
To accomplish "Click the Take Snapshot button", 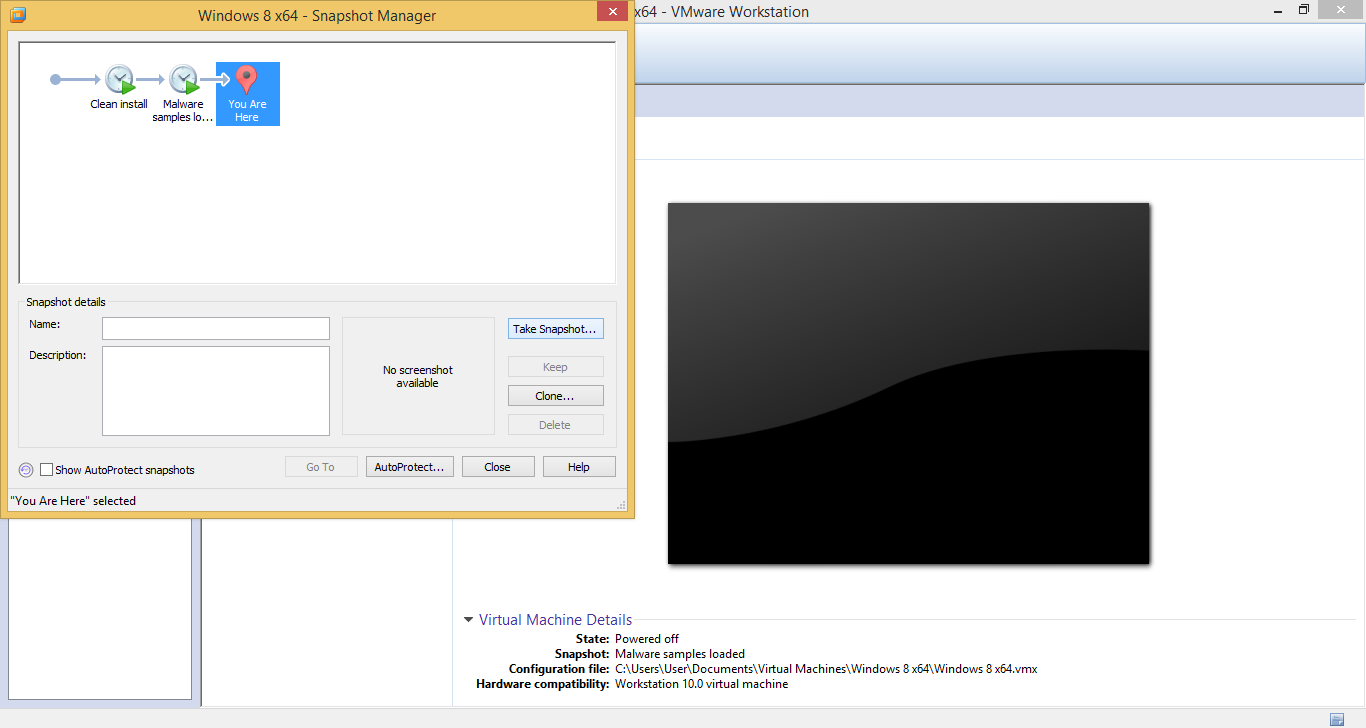I will (555, 329).
